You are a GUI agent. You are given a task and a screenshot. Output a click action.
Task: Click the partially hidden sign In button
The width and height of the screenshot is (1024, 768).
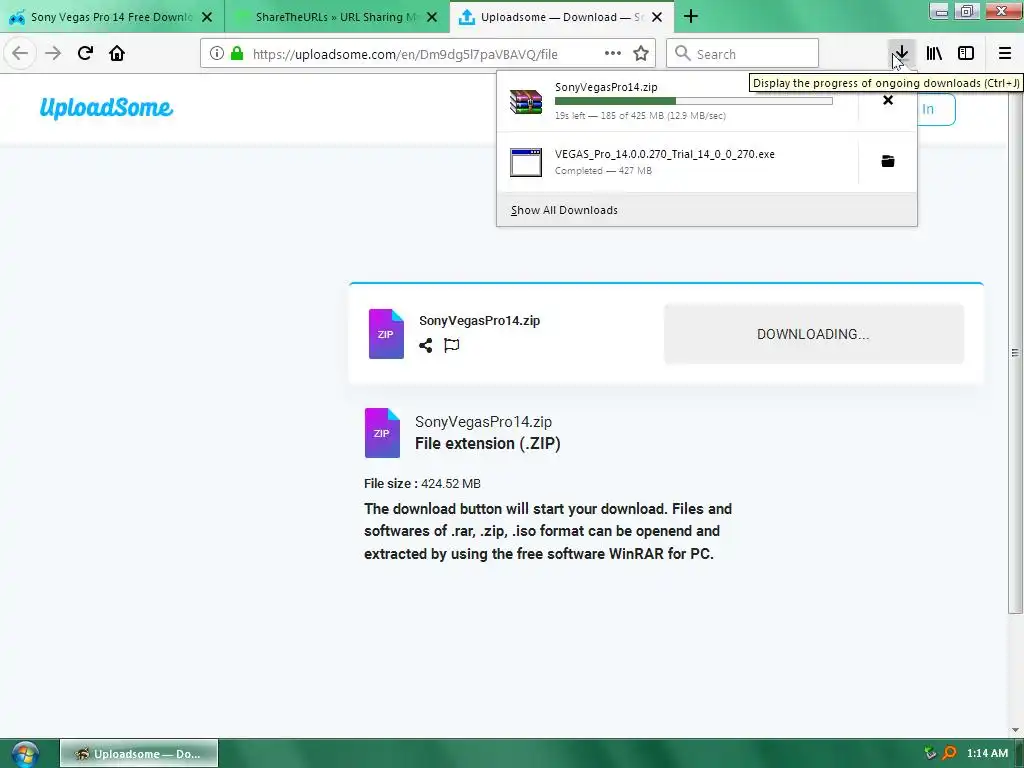pos(936,109)
